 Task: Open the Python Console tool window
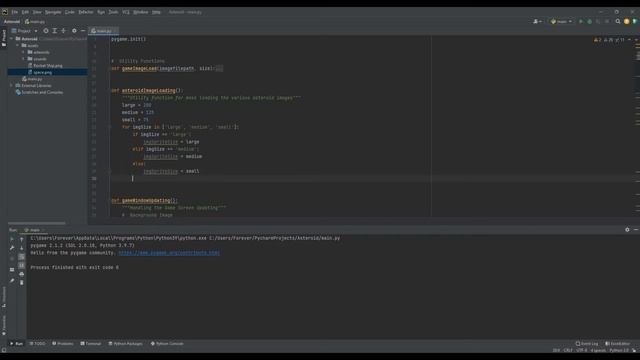167,344
